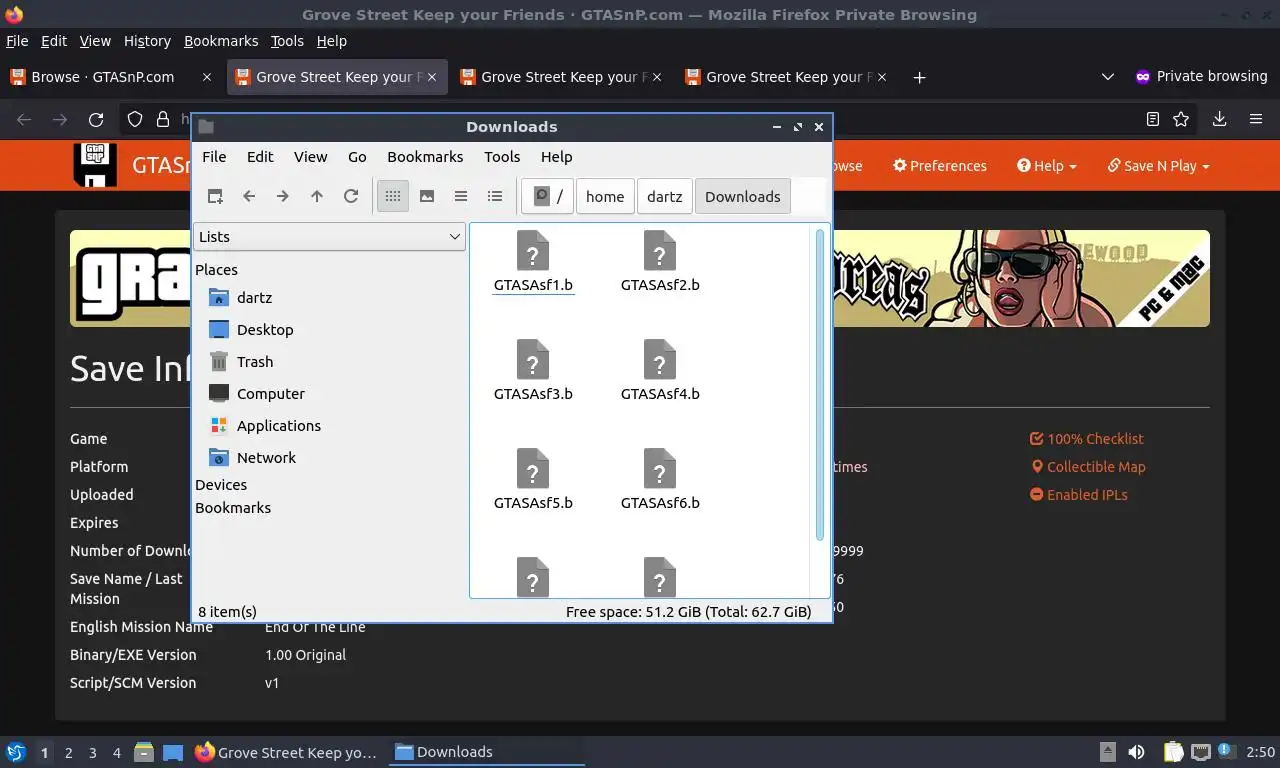The width and height of the screenshot is (1280, 768).
Task: Open a new Firefox tab
Action: coord(919,77)
